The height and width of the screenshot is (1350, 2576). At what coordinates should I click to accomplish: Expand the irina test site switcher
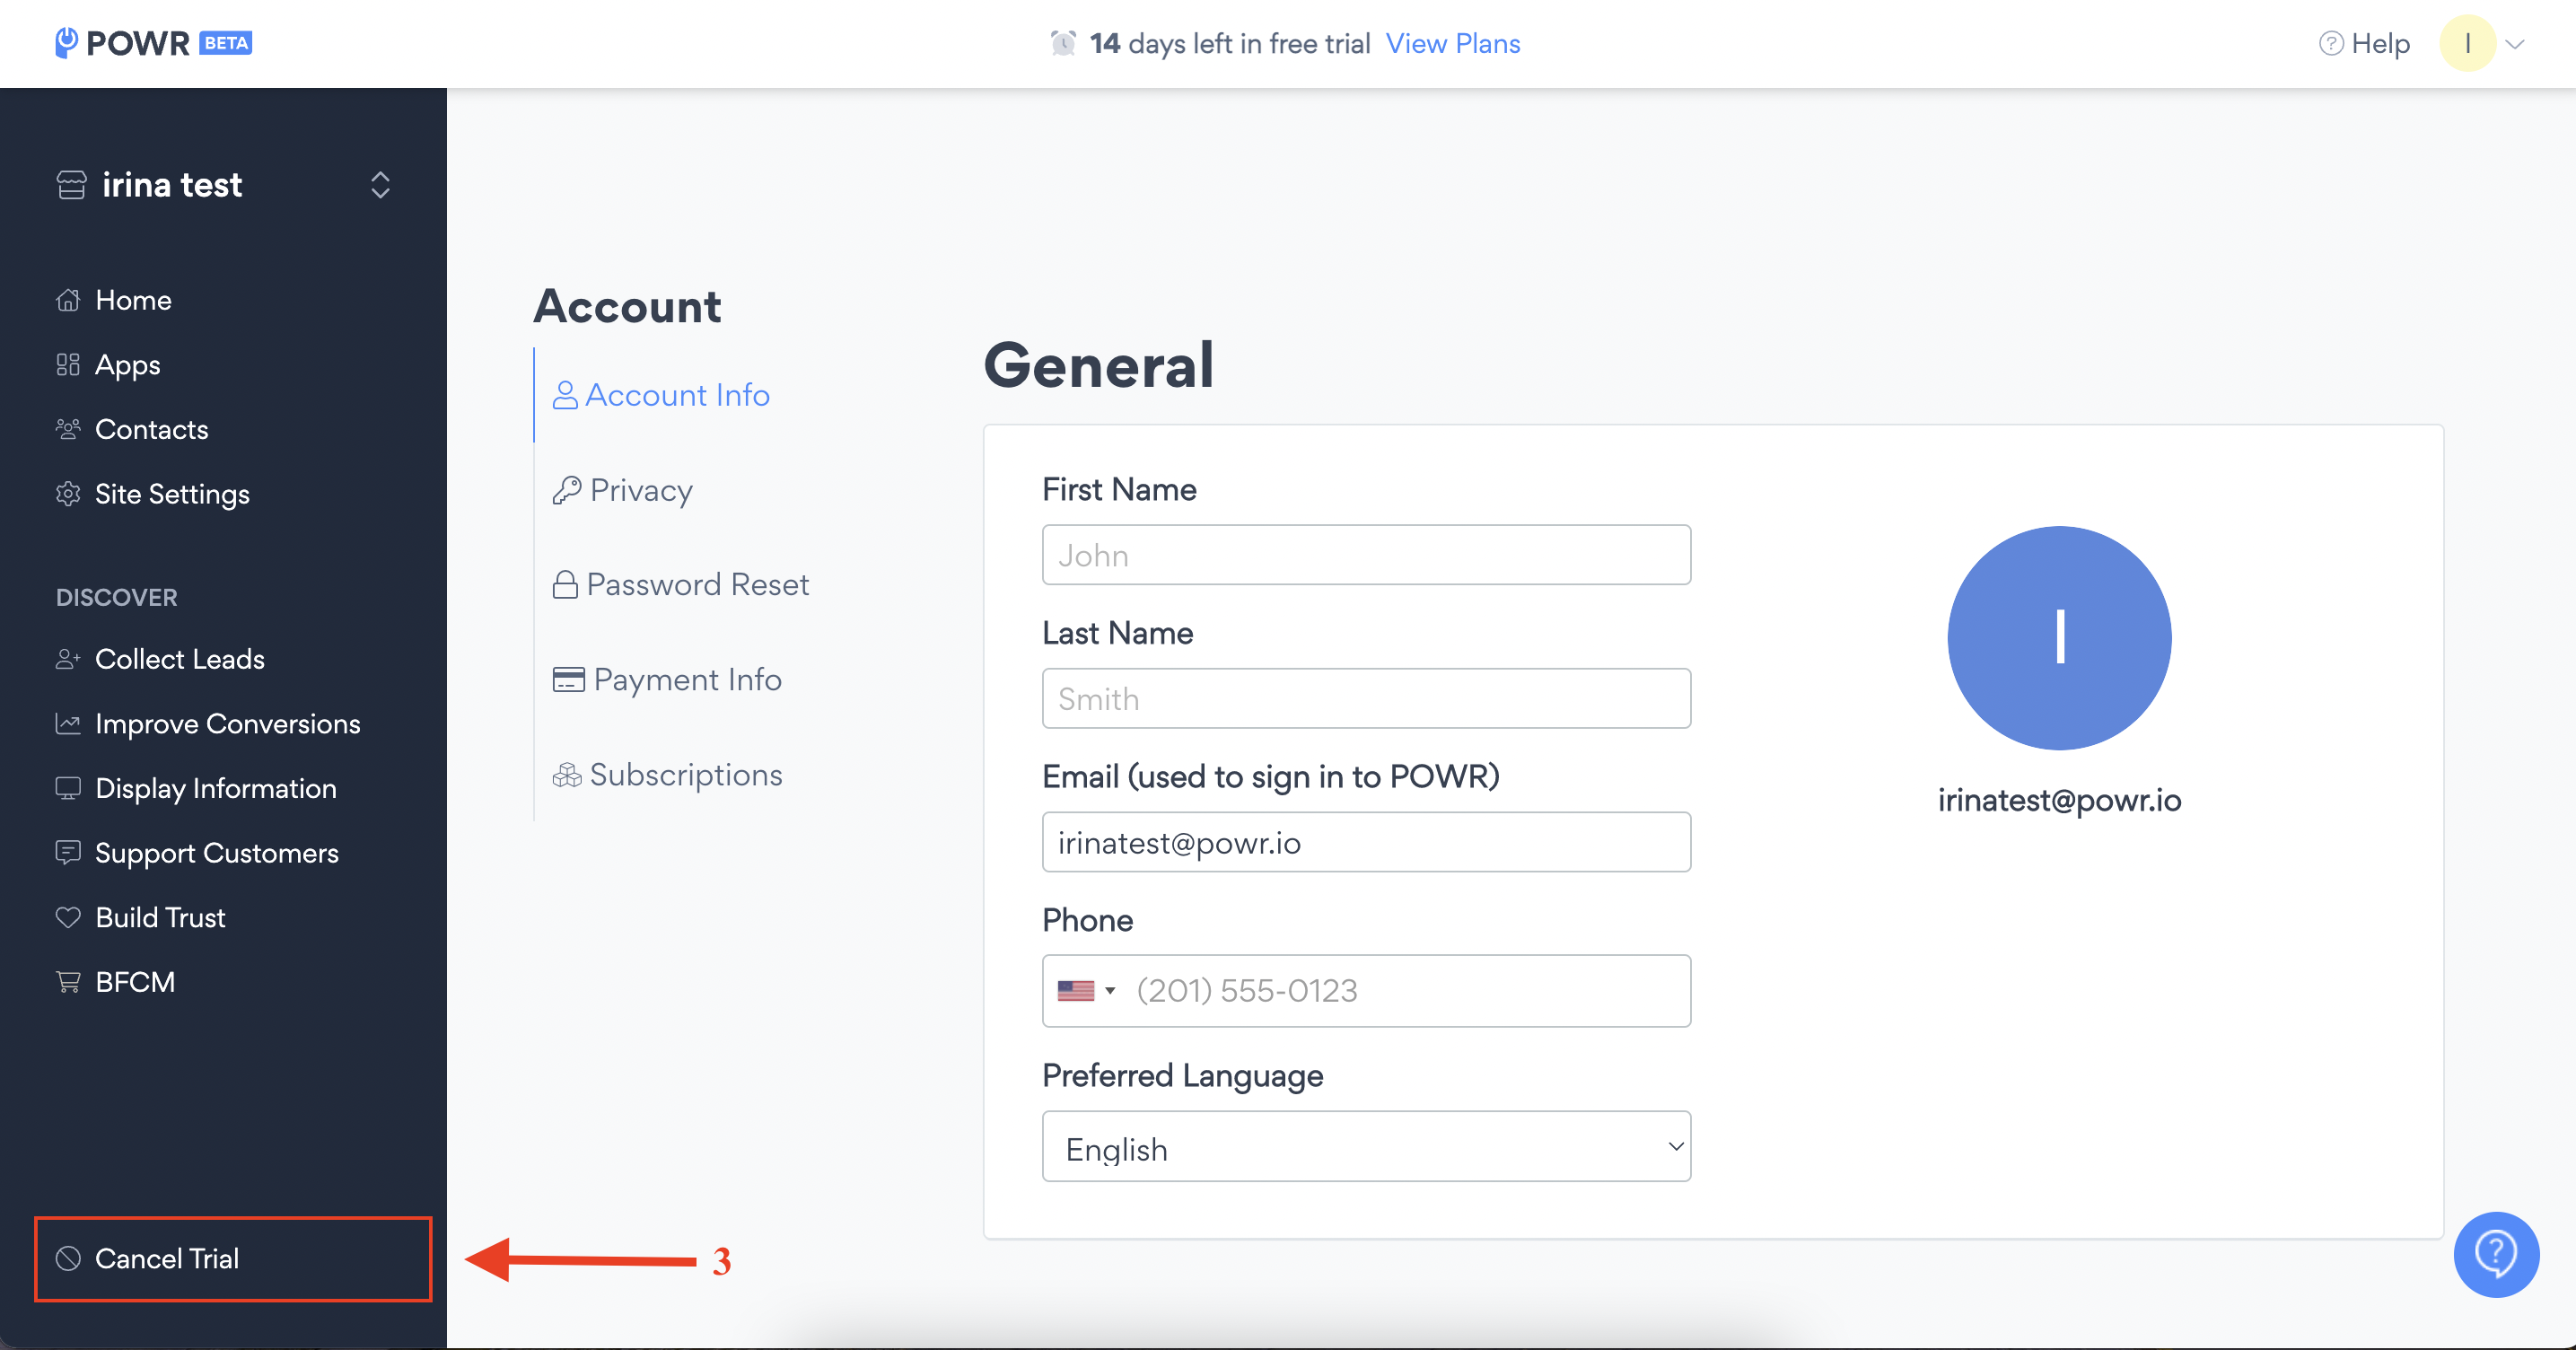(380, 185)
